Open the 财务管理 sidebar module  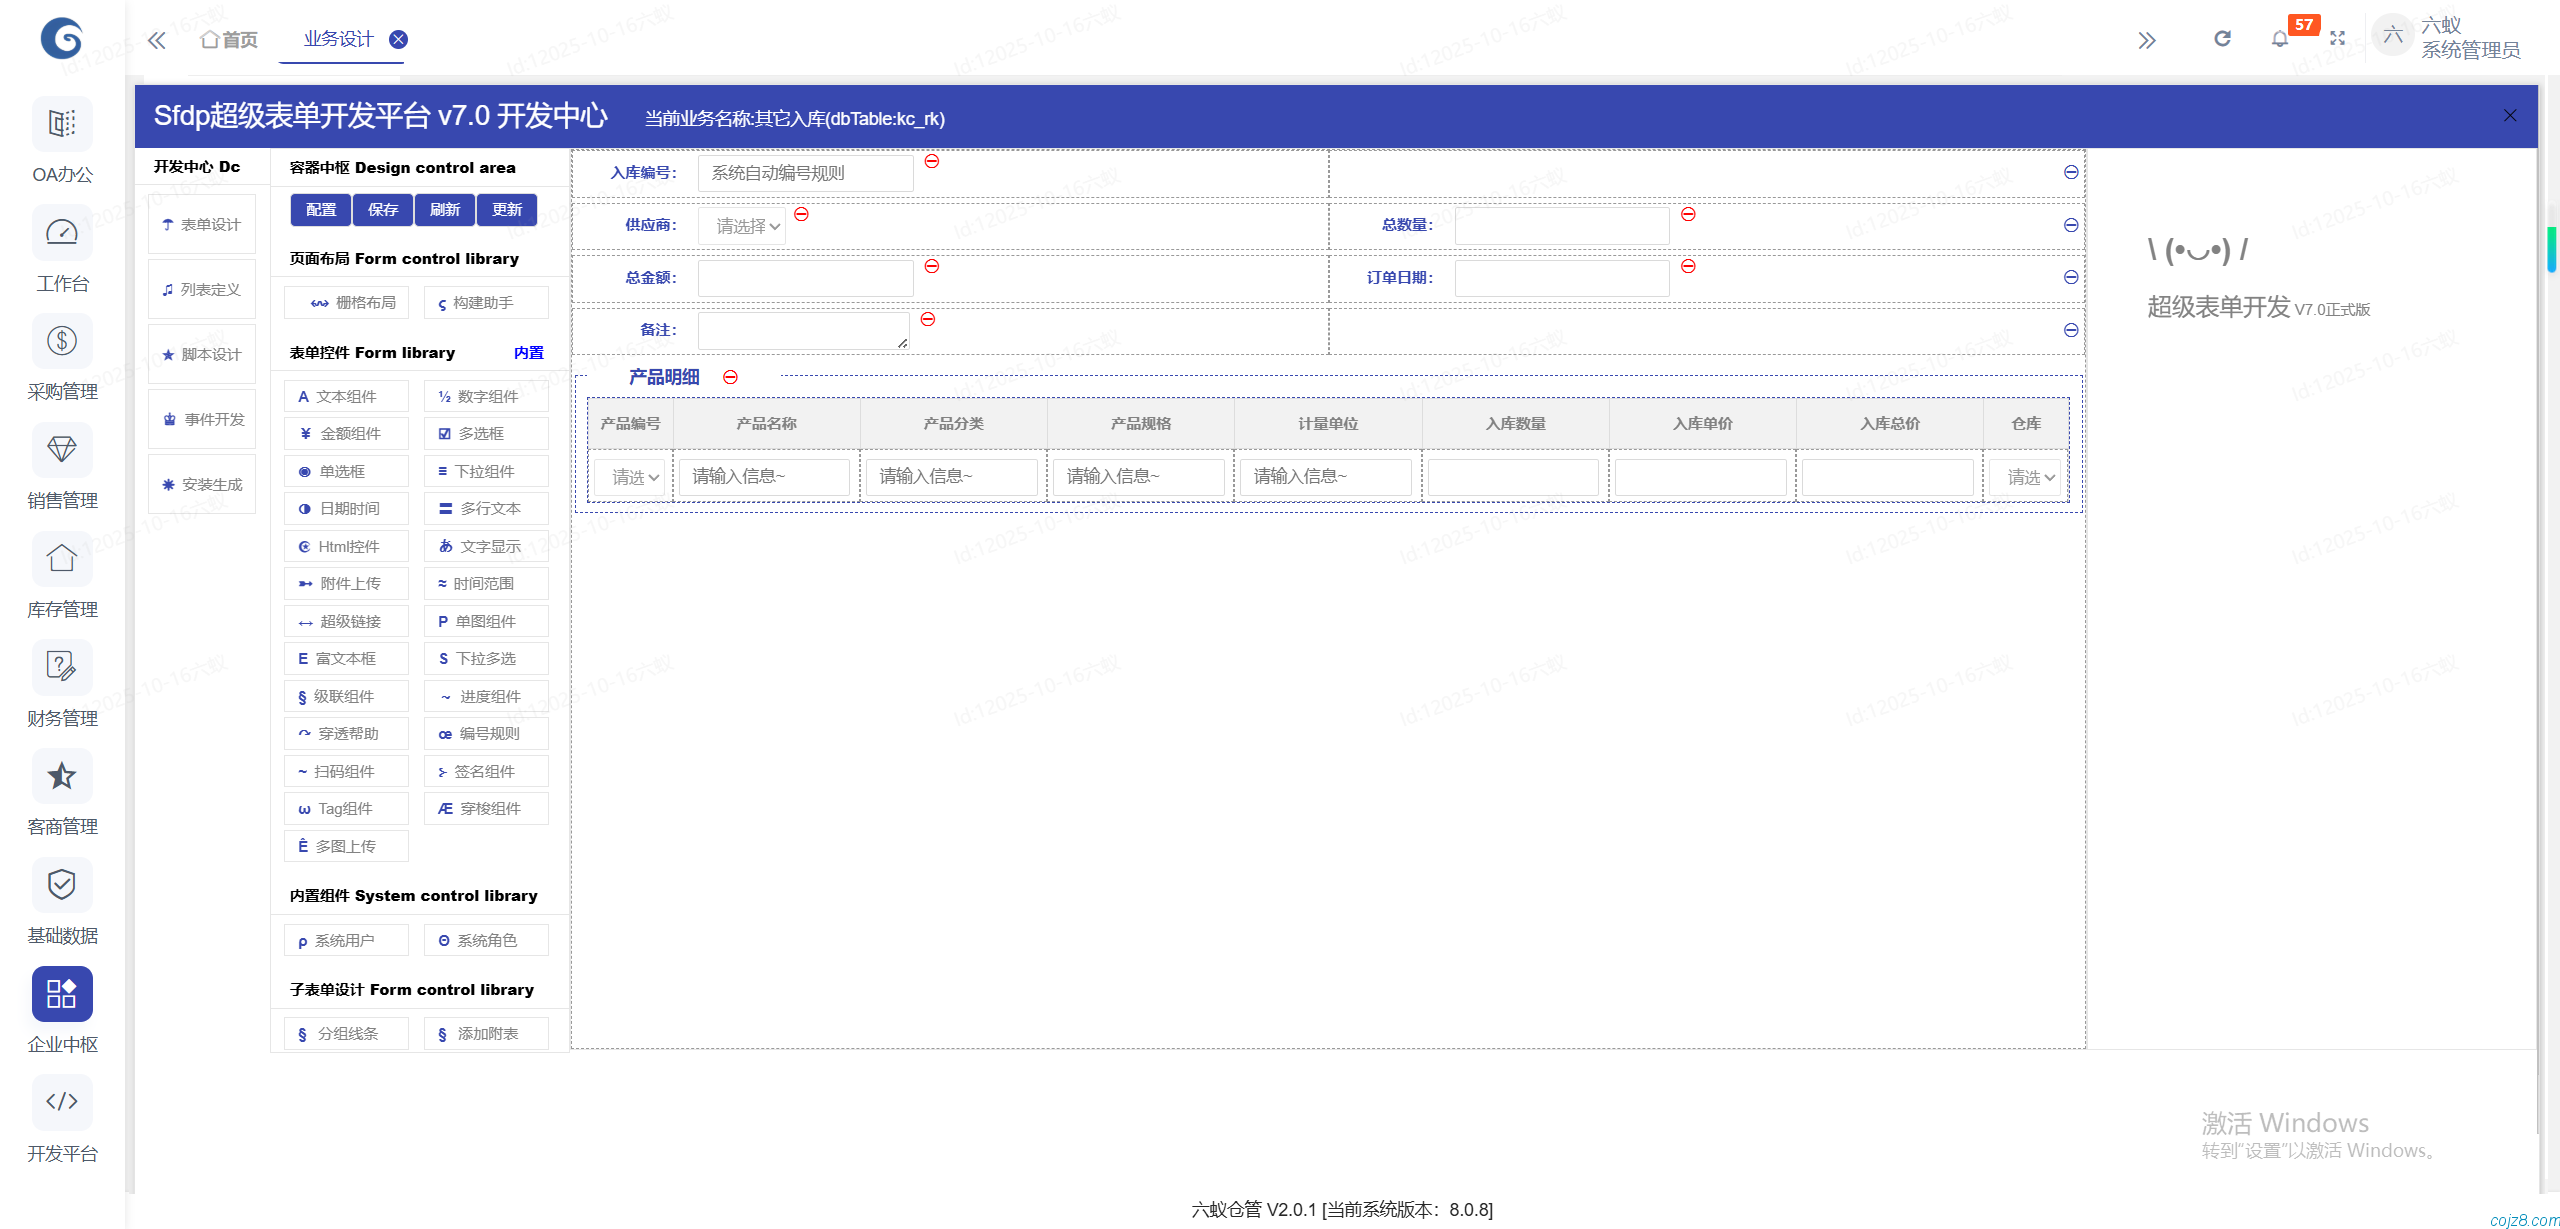point(62,668)
